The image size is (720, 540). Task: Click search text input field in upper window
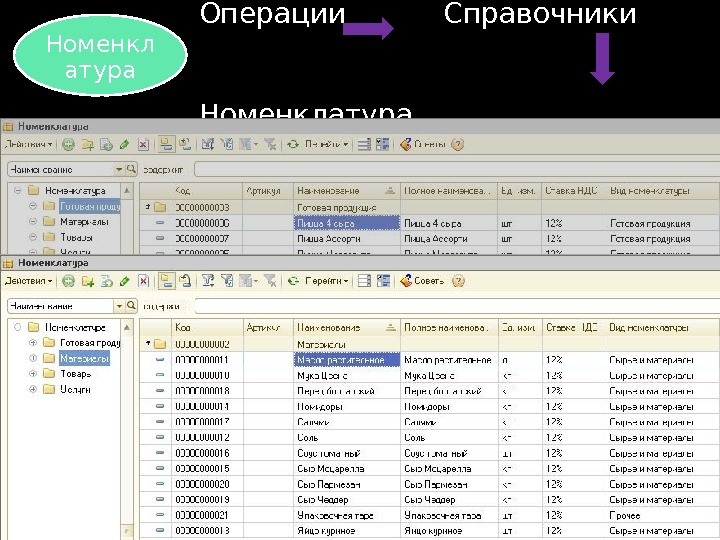[x=457, y=169]
